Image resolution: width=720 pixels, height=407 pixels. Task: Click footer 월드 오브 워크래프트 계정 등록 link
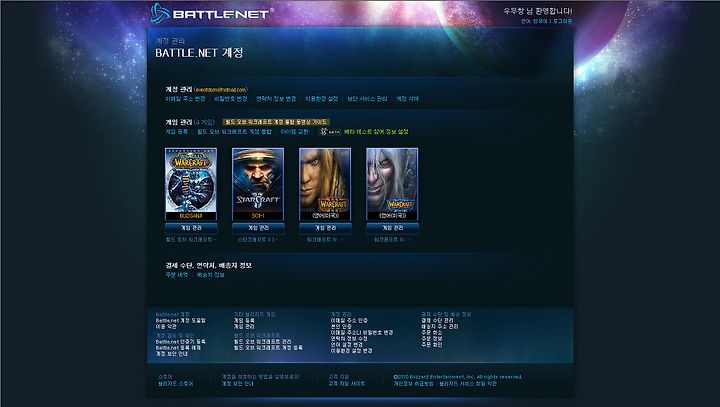(268, 348)
